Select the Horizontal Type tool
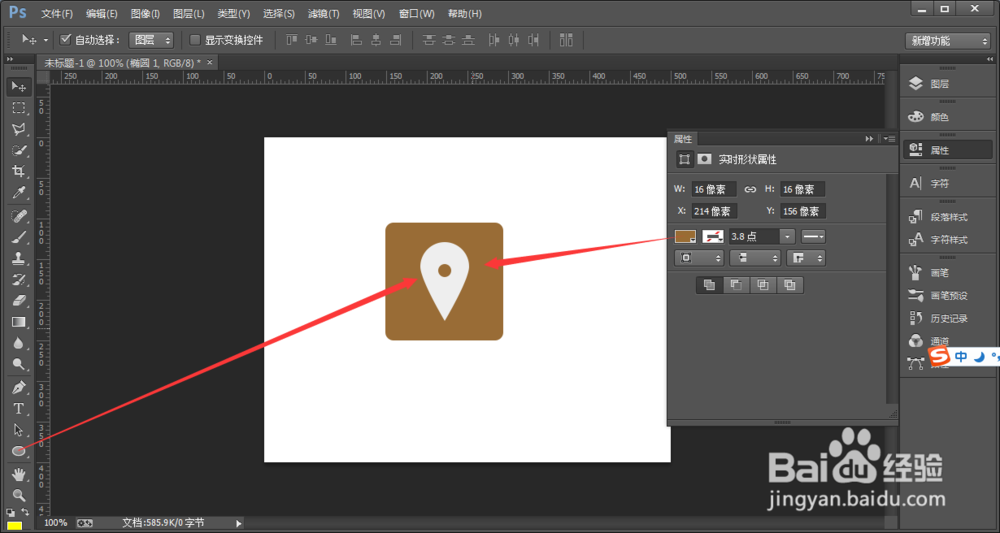 (x=18, y=409)
